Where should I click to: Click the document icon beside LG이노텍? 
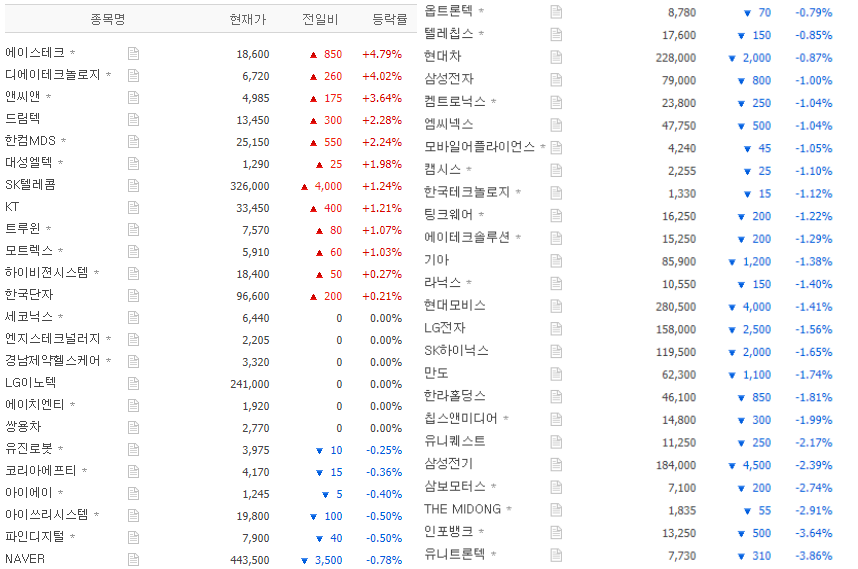[134, 384]
